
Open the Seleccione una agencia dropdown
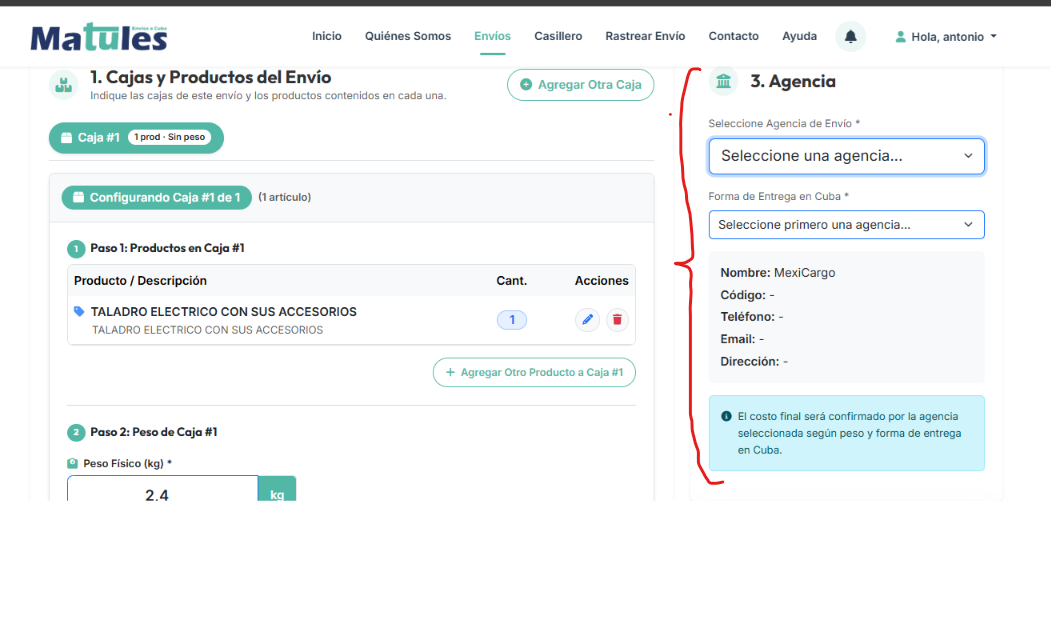847,156
